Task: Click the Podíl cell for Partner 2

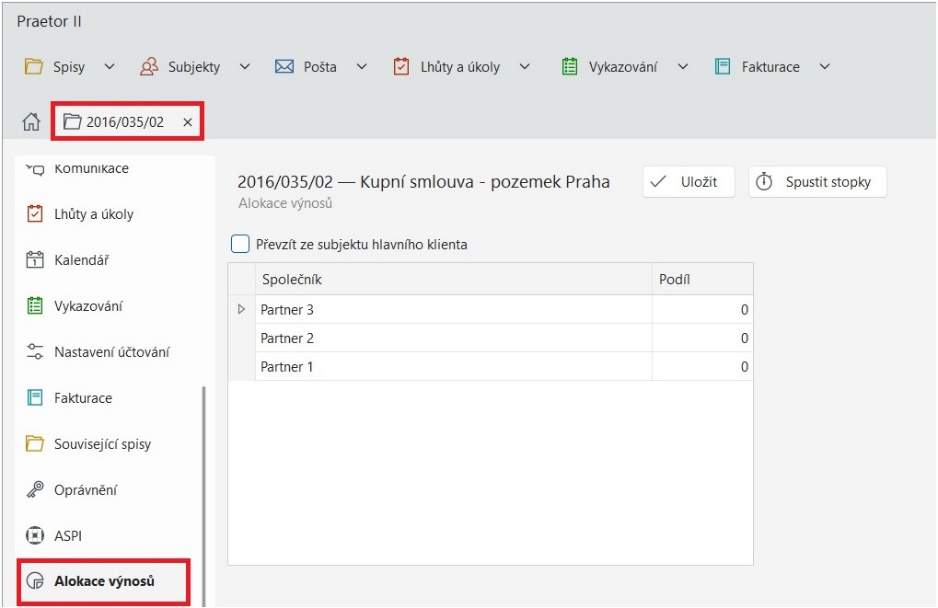Action: (x=702, y=338)
